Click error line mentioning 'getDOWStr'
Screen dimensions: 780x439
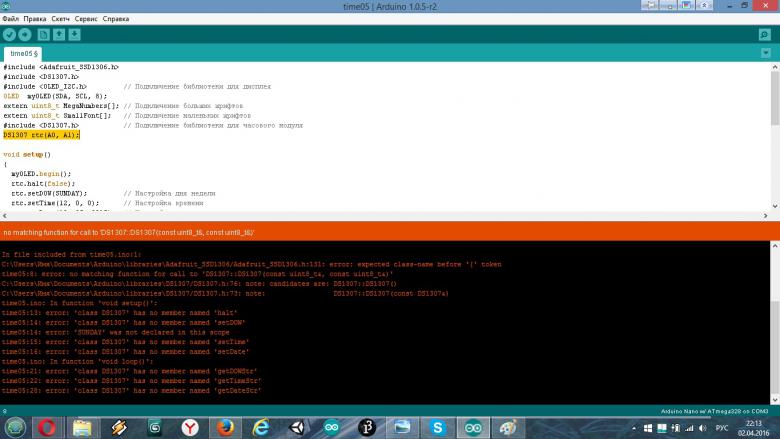pos(129,371)
